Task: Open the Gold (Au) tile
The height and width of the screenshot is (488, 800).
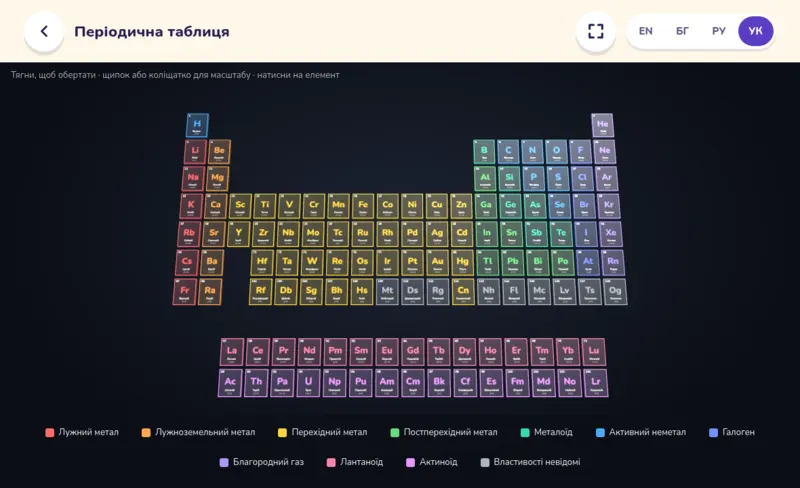Action: [x=438, y=262]
